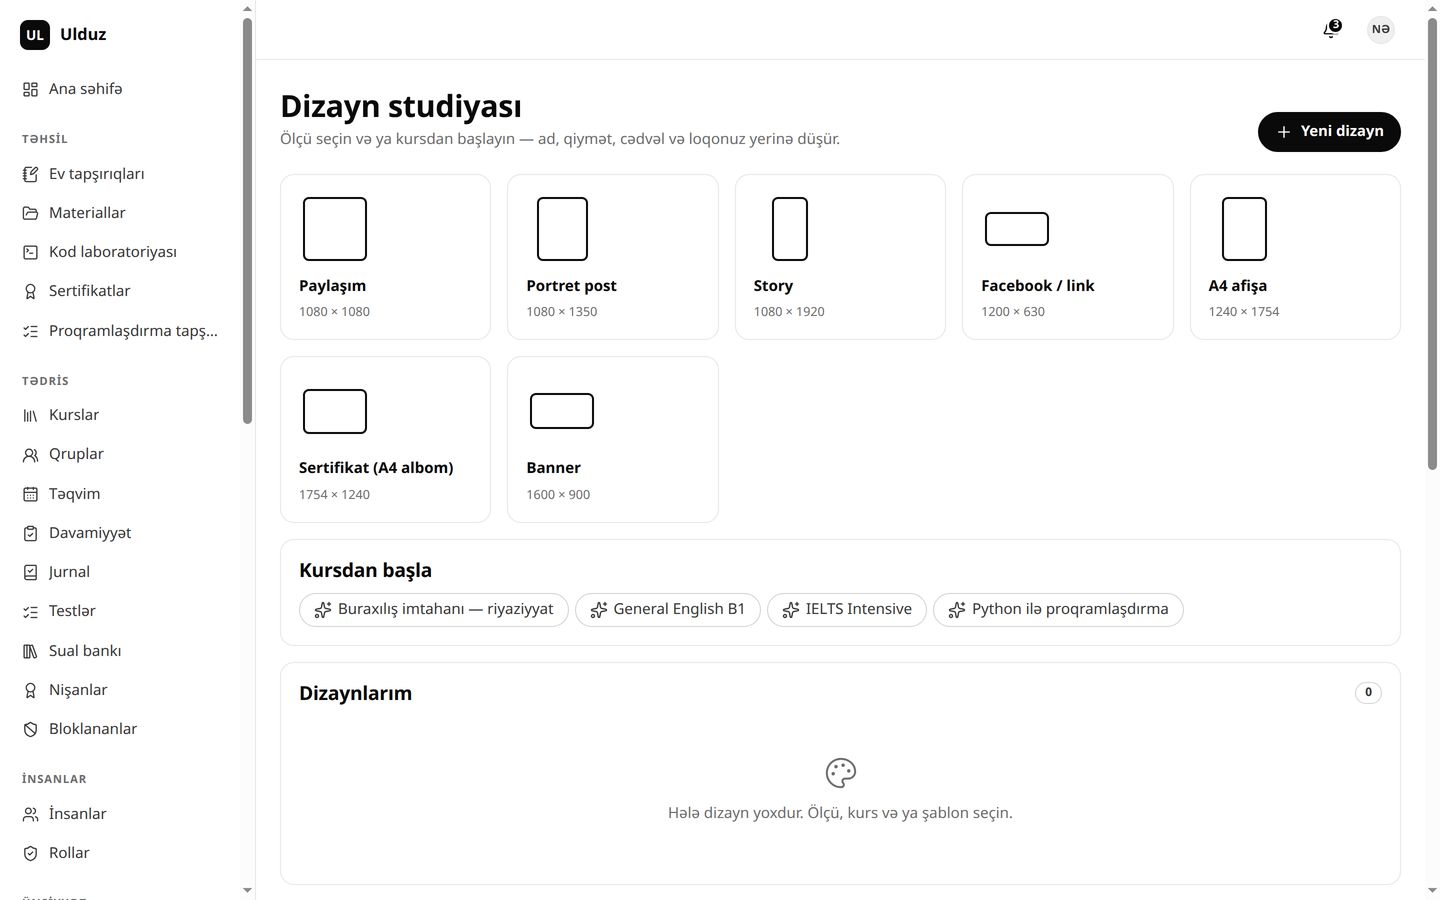
Task: Open Proqramlaşdırma tapş... in sidebar
Action: coord(121,331)
